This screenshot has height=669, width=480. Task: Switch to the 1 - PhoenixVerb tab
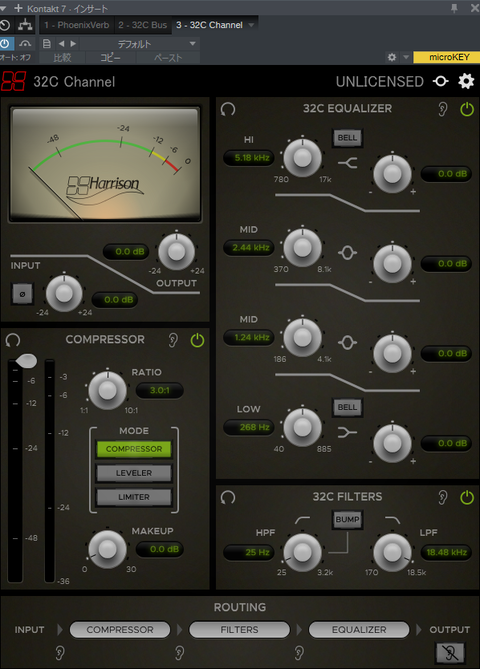[76, 25]
